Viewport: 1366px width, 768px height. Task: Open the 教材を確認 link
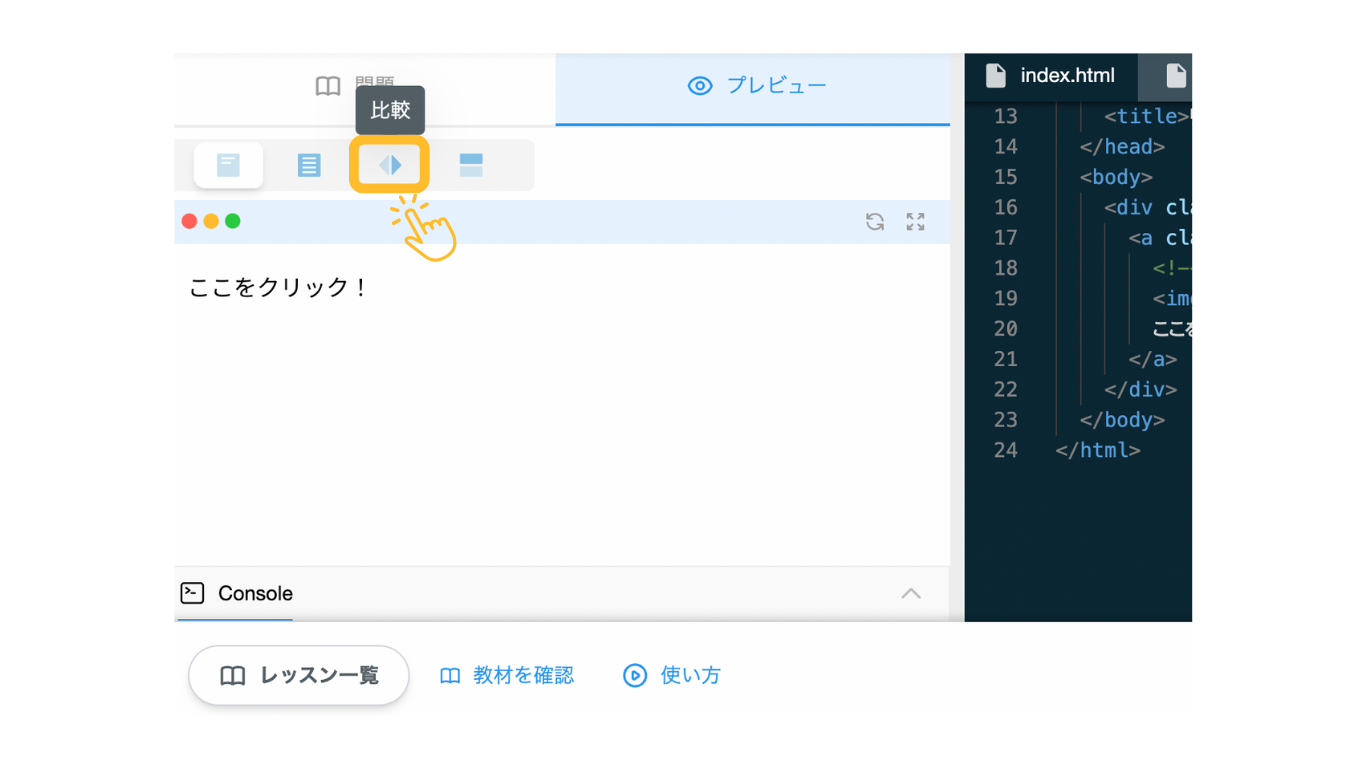(507, 676)
